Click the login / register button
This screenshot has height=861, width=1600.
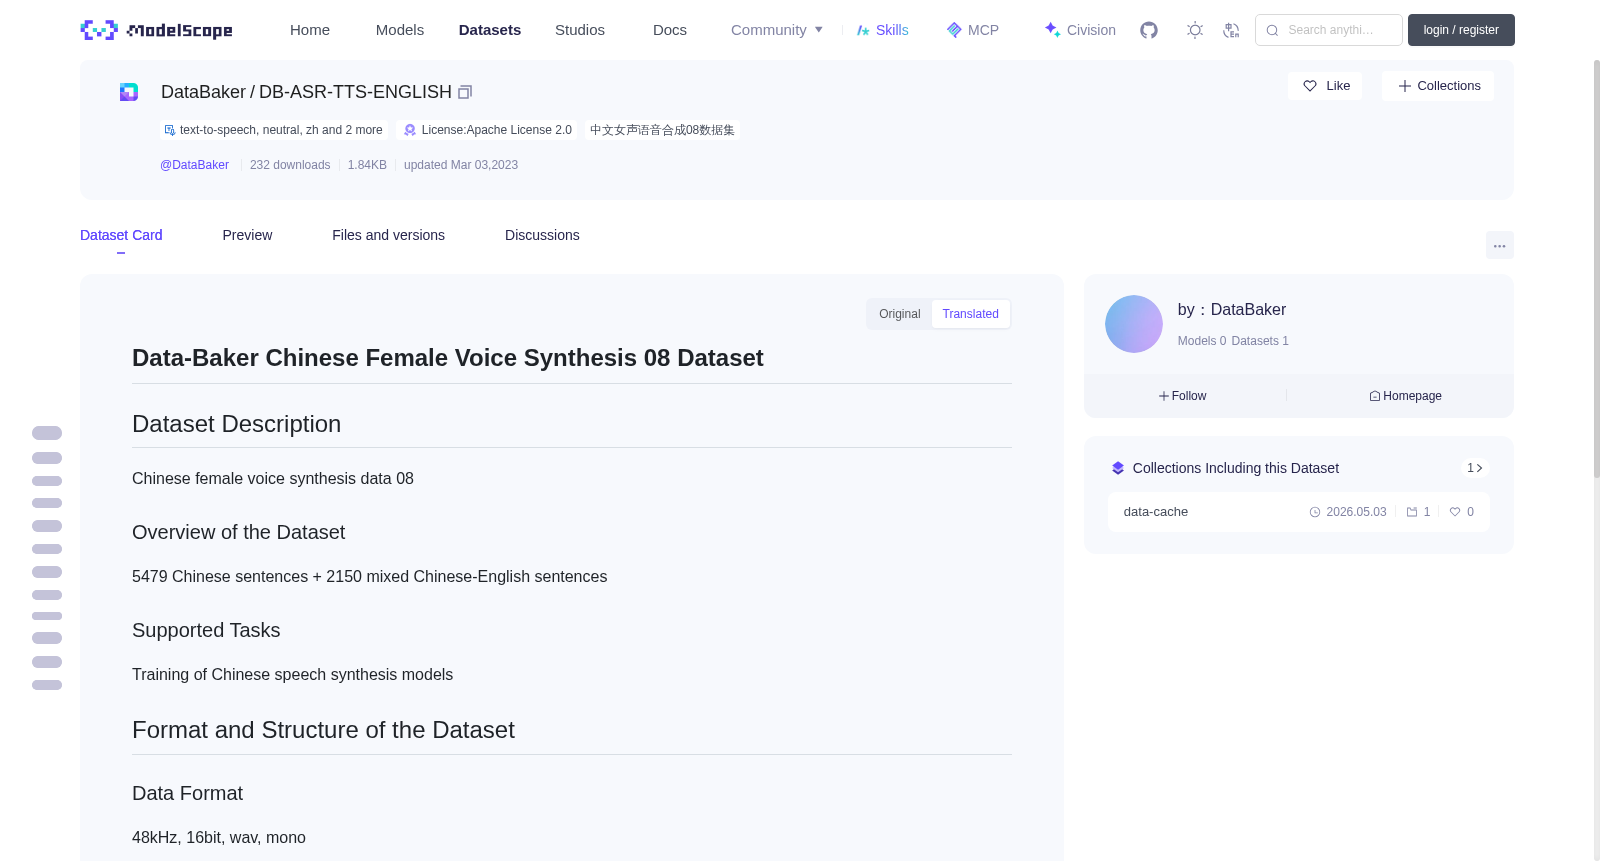click(x=1461, y=30)
